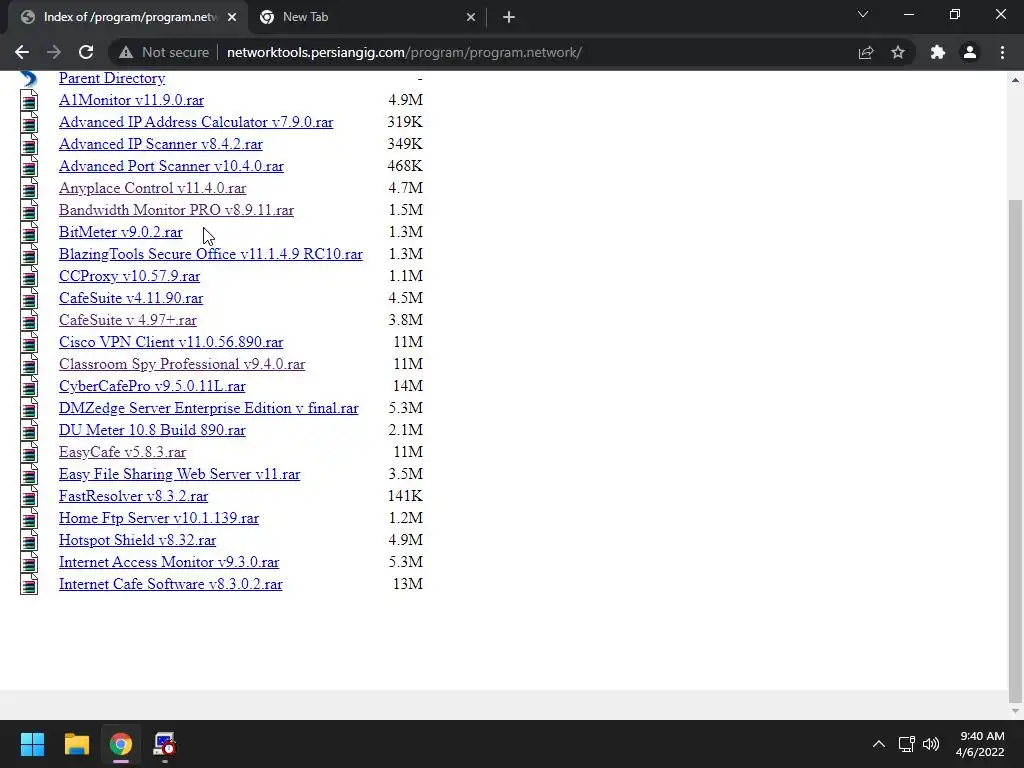The width and height of the screenshot is (1024, 768).
Task: Open the network tray icon
Action: pyautogui.click(x=906, y=744)
